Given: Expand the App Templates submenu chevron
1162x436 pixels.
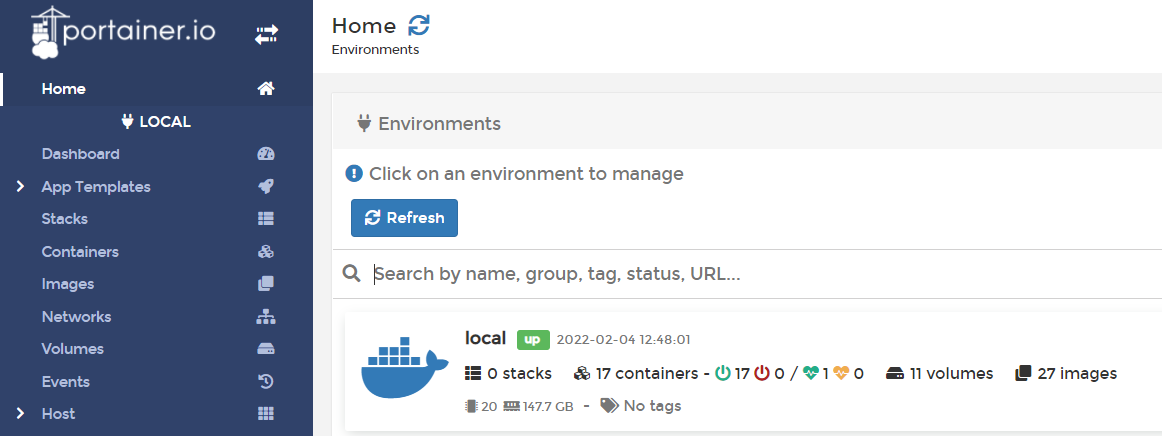Looking at the screenshot, I should click(x=20, y=187).
